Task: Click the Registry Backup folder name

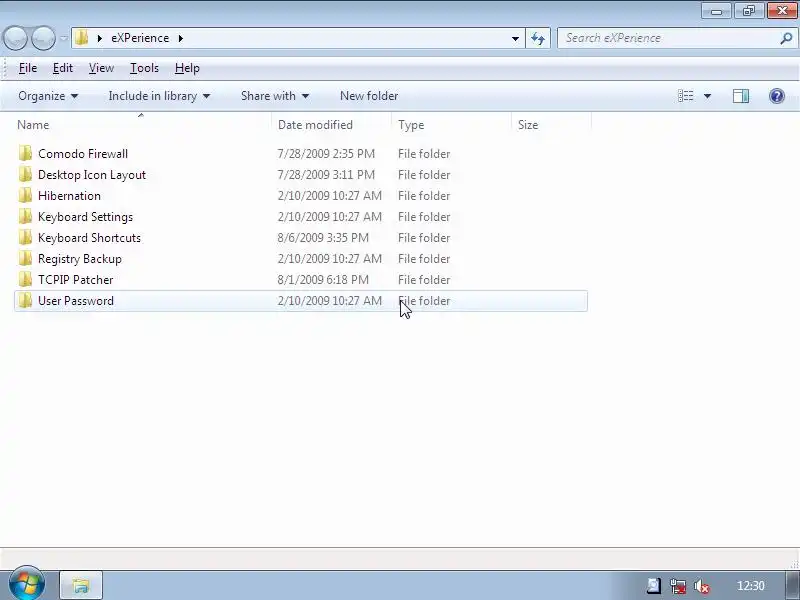Action: pyautogui.click(x=80, y=259)
